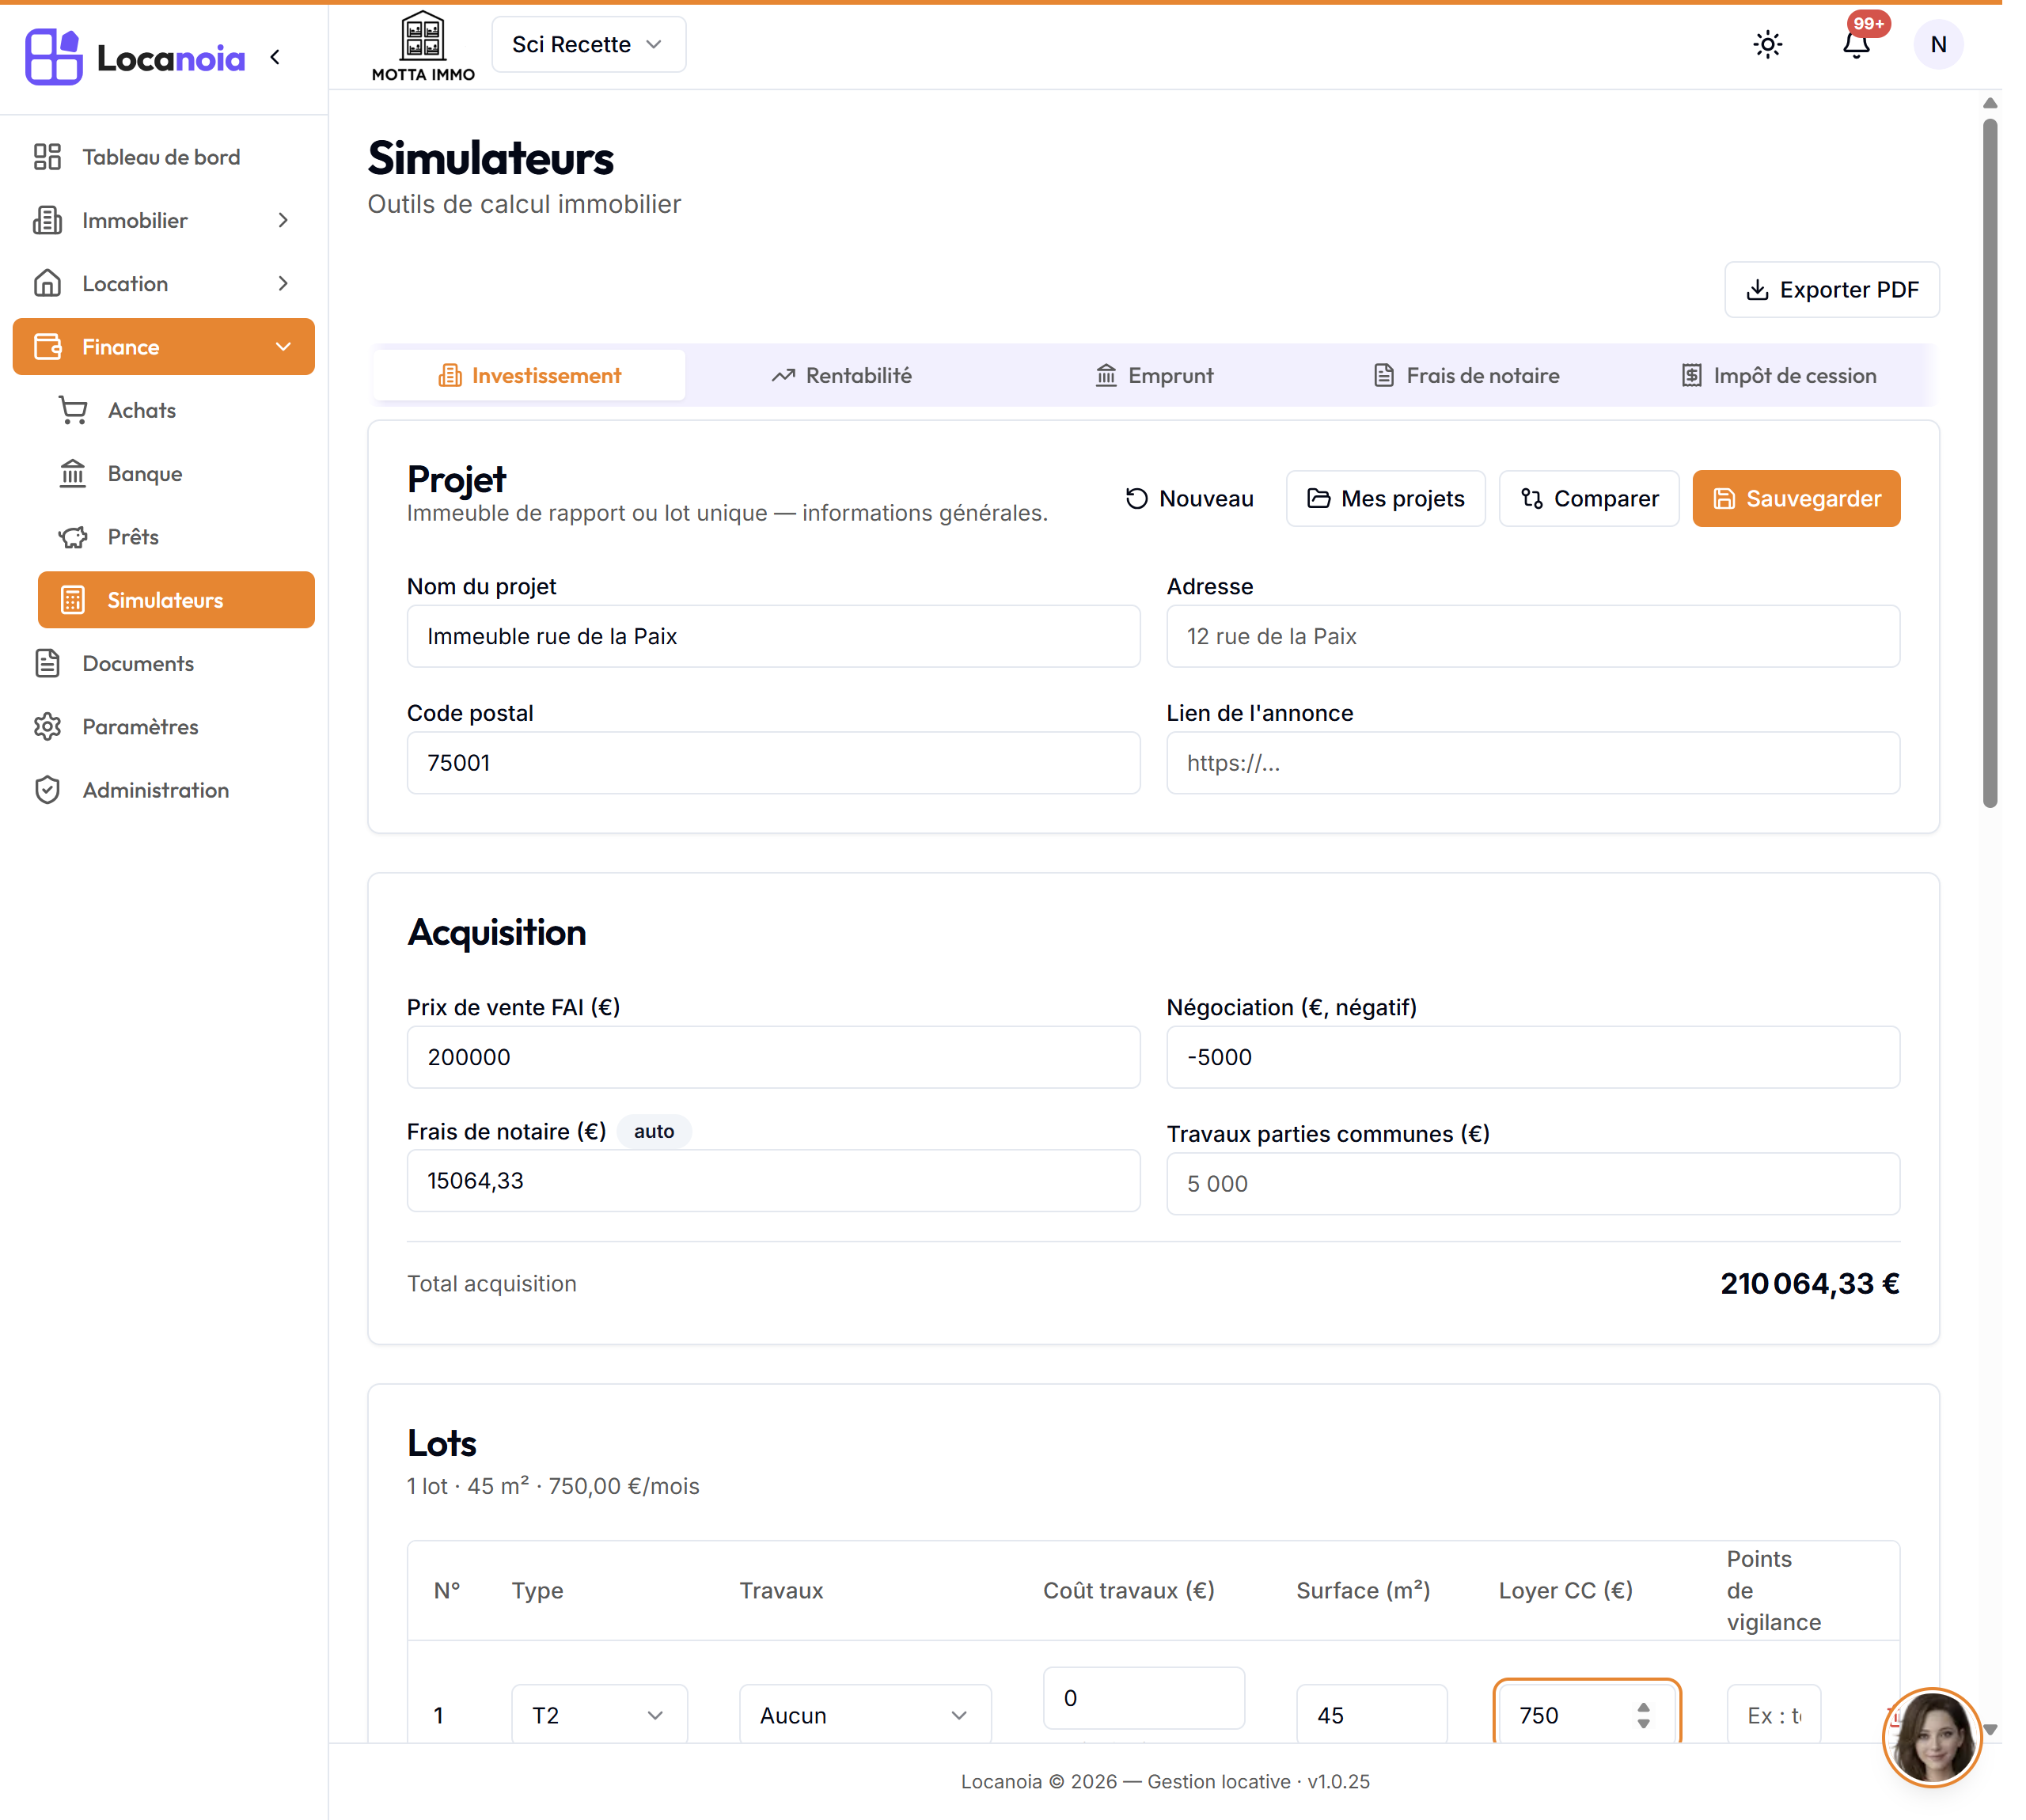Screen dimensions: 2026x1820
Task: Open the notifications bell
Action: point(1856,45)
